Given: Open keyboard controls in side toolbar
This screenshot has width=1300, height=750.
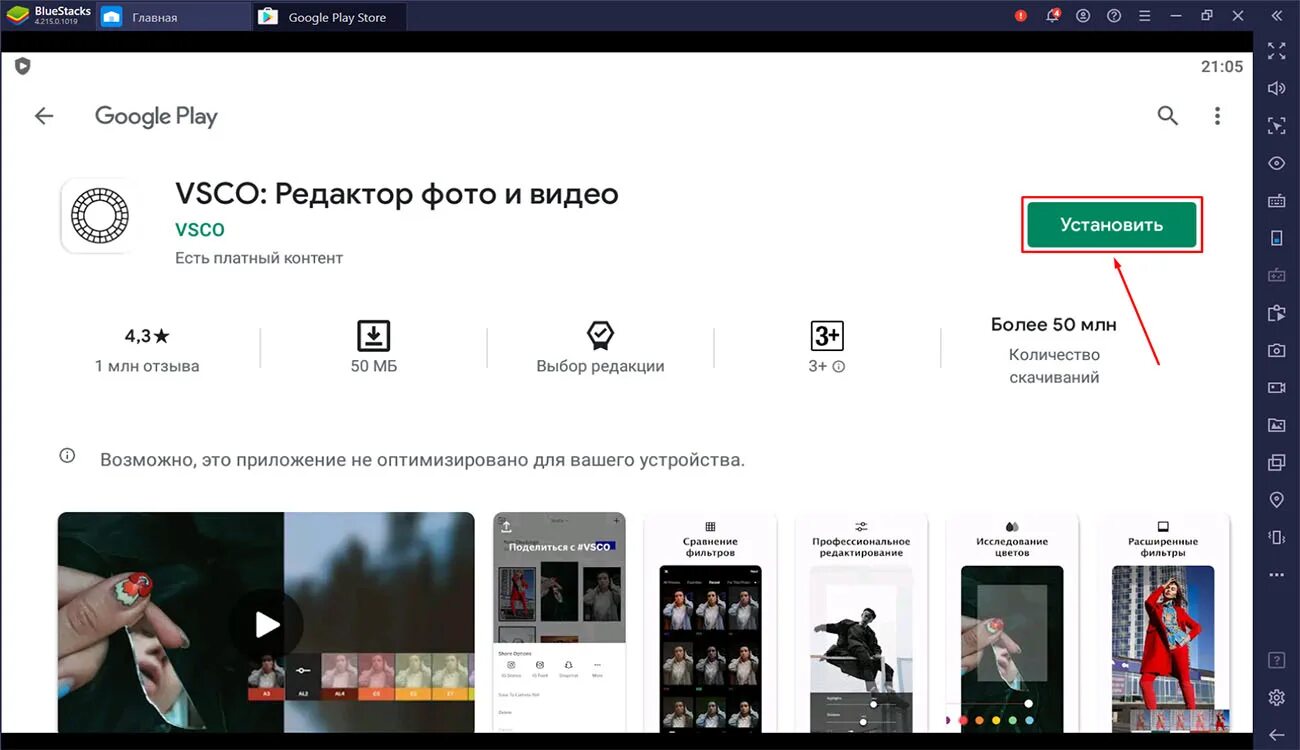Looking at the screenshot, I should click(x=1276, y=200).
